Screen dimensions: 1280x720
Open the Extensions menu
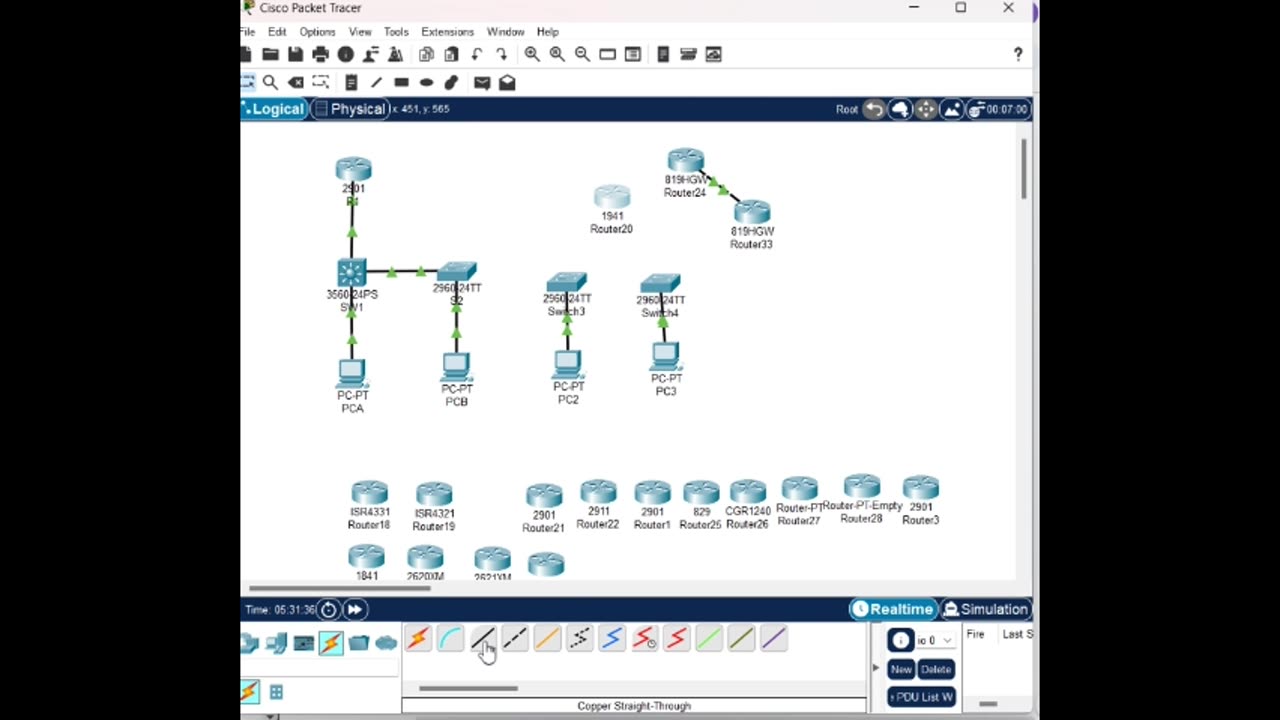447,32
